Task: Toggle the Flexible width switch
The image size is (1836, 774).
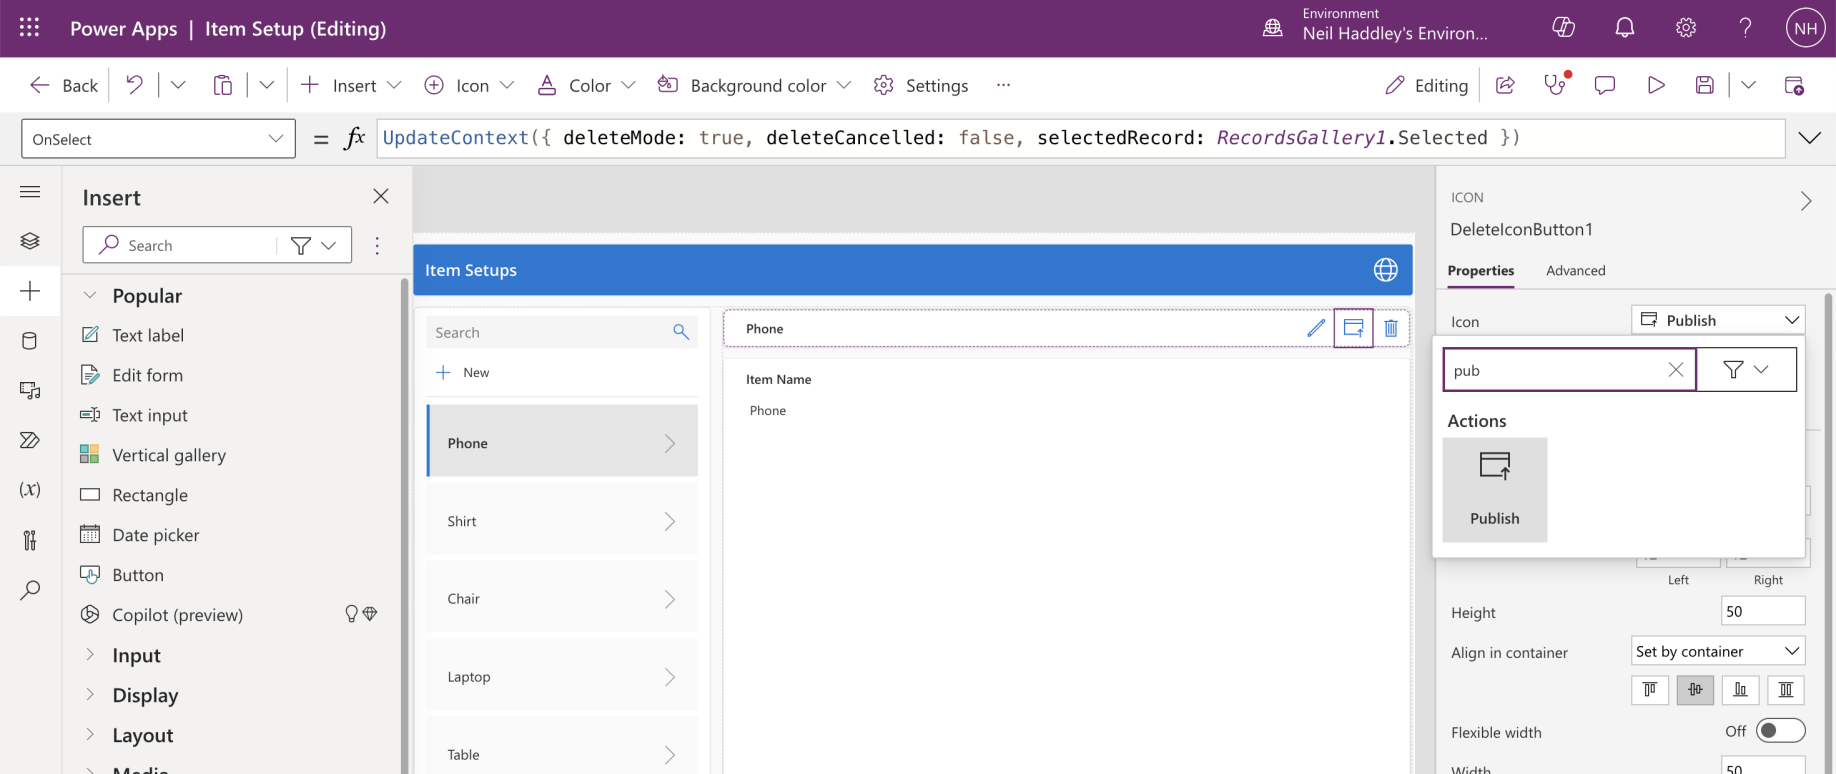Action: (x=1780, y=731)
